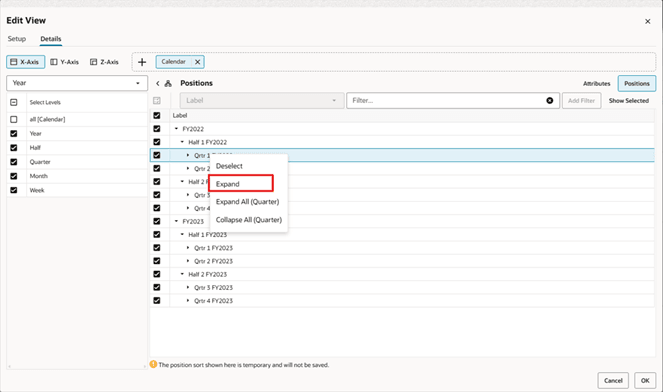The image size is (663, 392).
Task: Uncheck the Half 1 FY2023 row checkbox
Action: (x=157, y=234)
